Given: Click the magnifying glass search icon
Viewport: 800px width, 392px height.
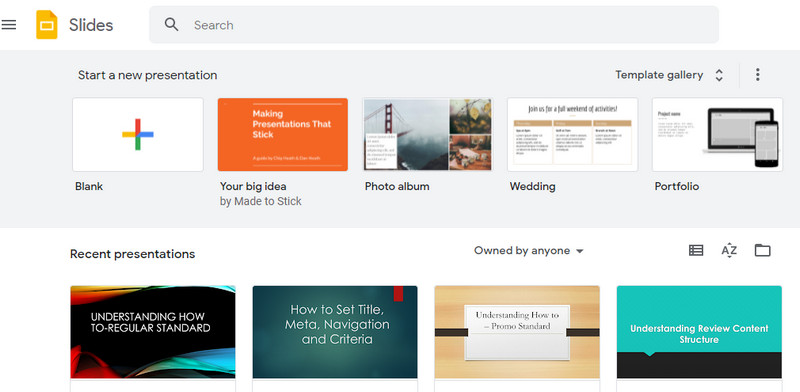Looking at the screenshot, I should (x=171, y=24).
